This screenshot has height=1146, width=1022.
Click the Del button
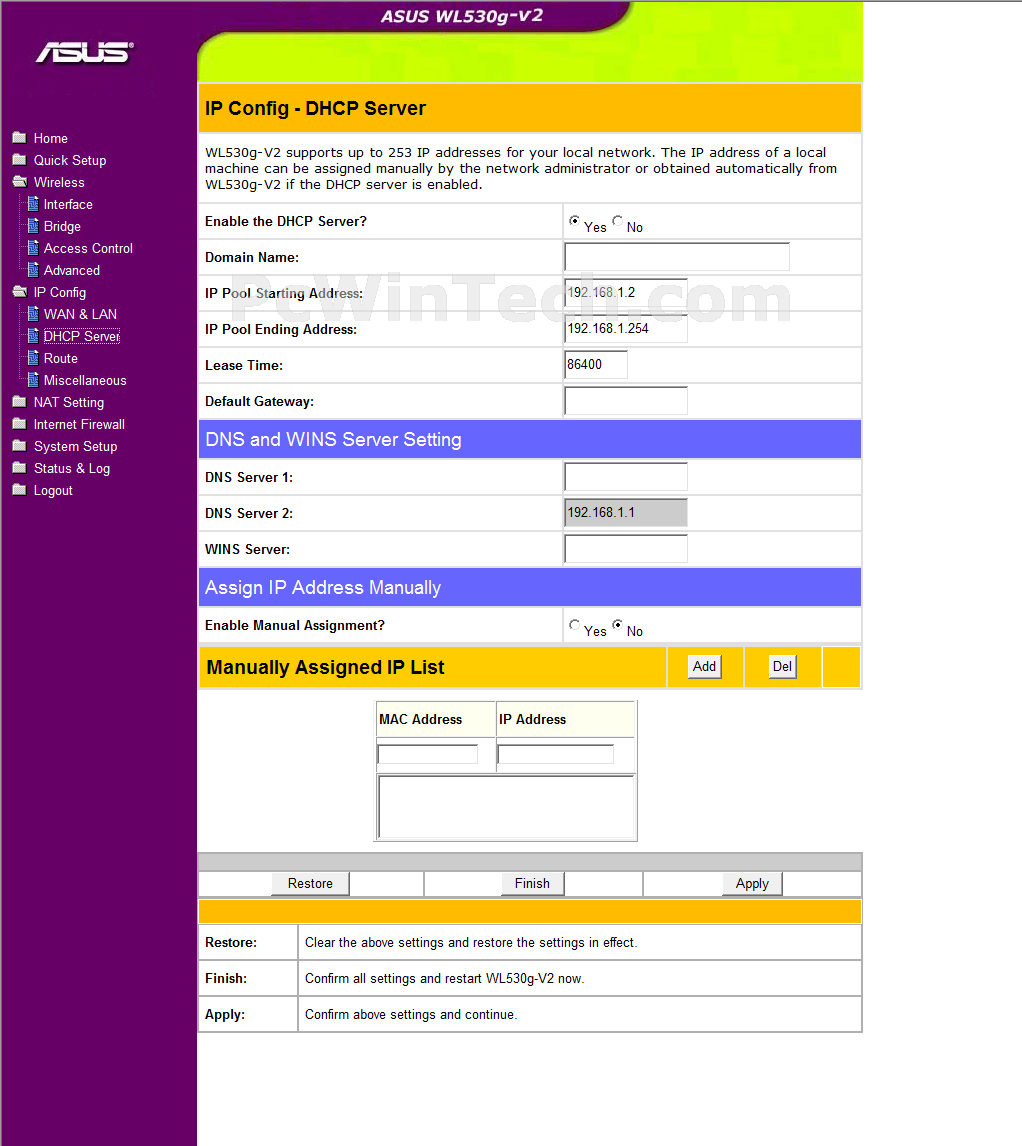pos(782,667)
